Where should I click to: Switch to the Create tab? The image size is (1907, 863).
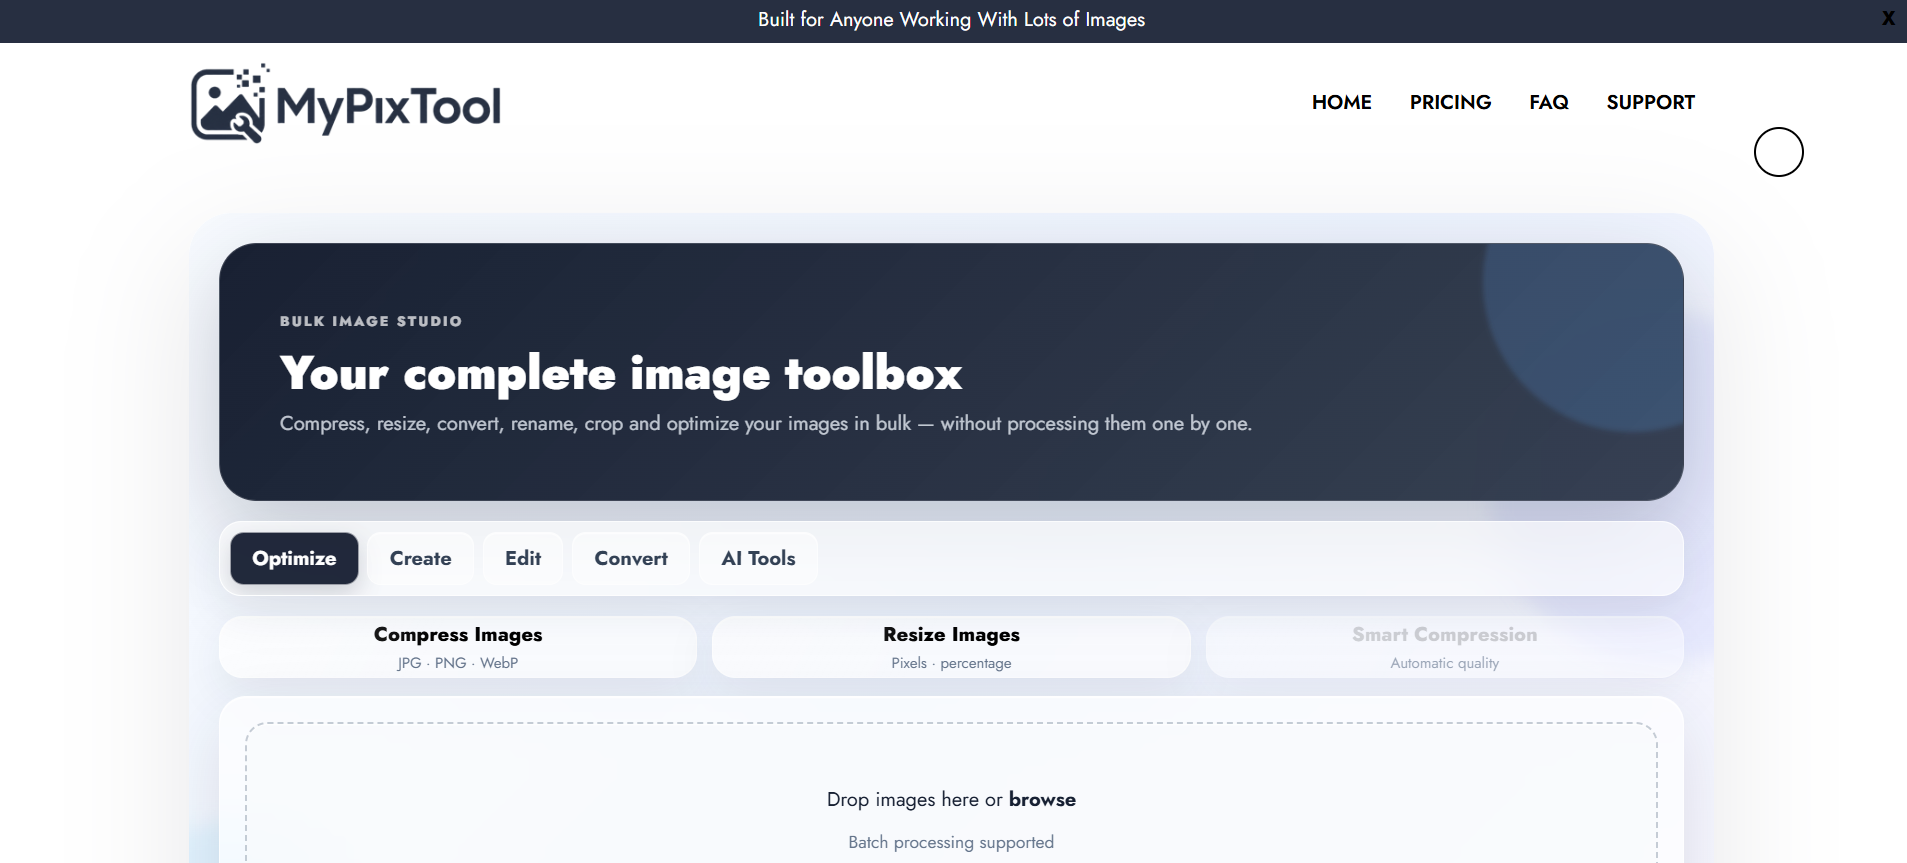420,558
